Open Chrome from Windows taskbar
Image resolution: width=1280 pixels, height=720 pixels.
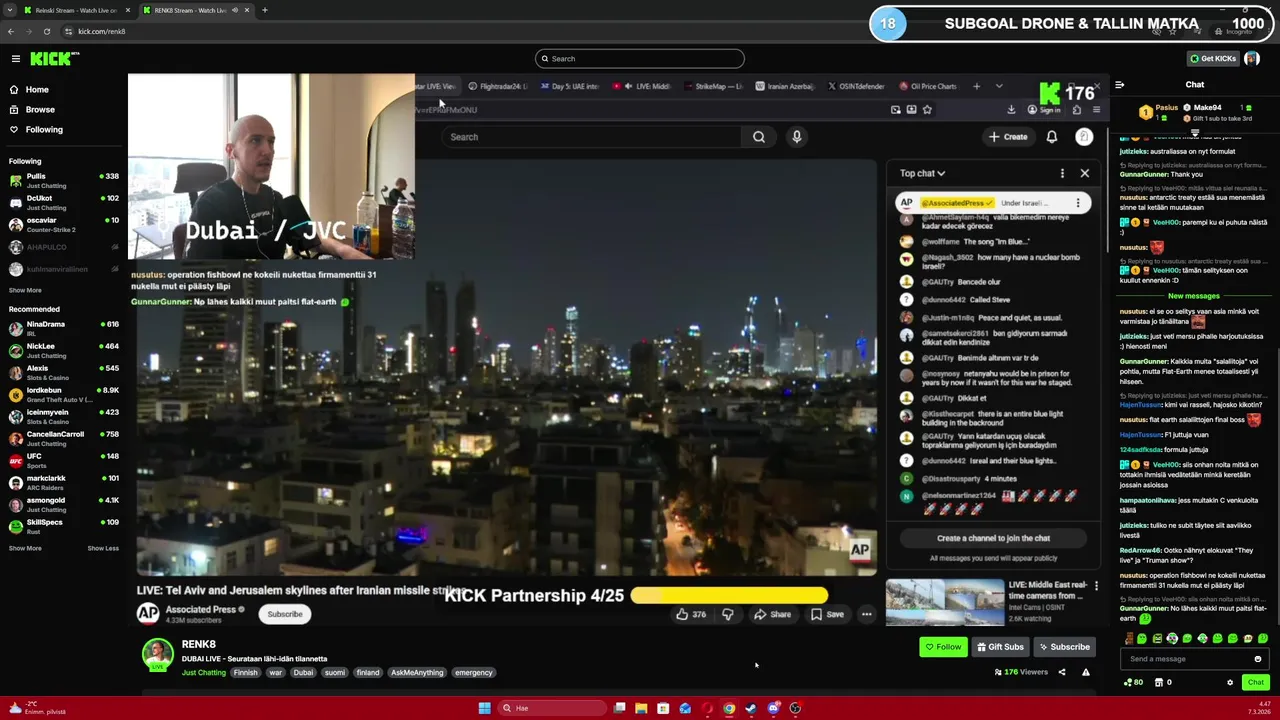(729, 709)
